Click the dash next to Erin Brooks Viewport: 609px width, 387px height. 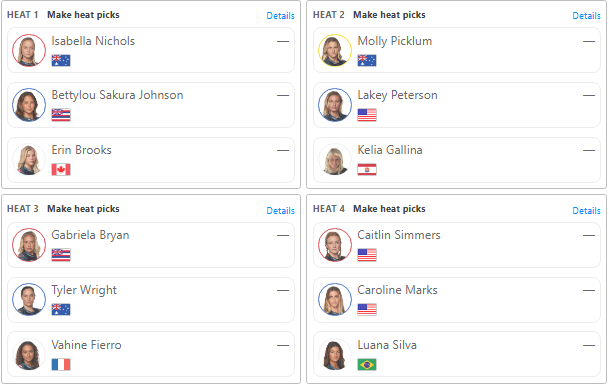[x=283, y=150]
